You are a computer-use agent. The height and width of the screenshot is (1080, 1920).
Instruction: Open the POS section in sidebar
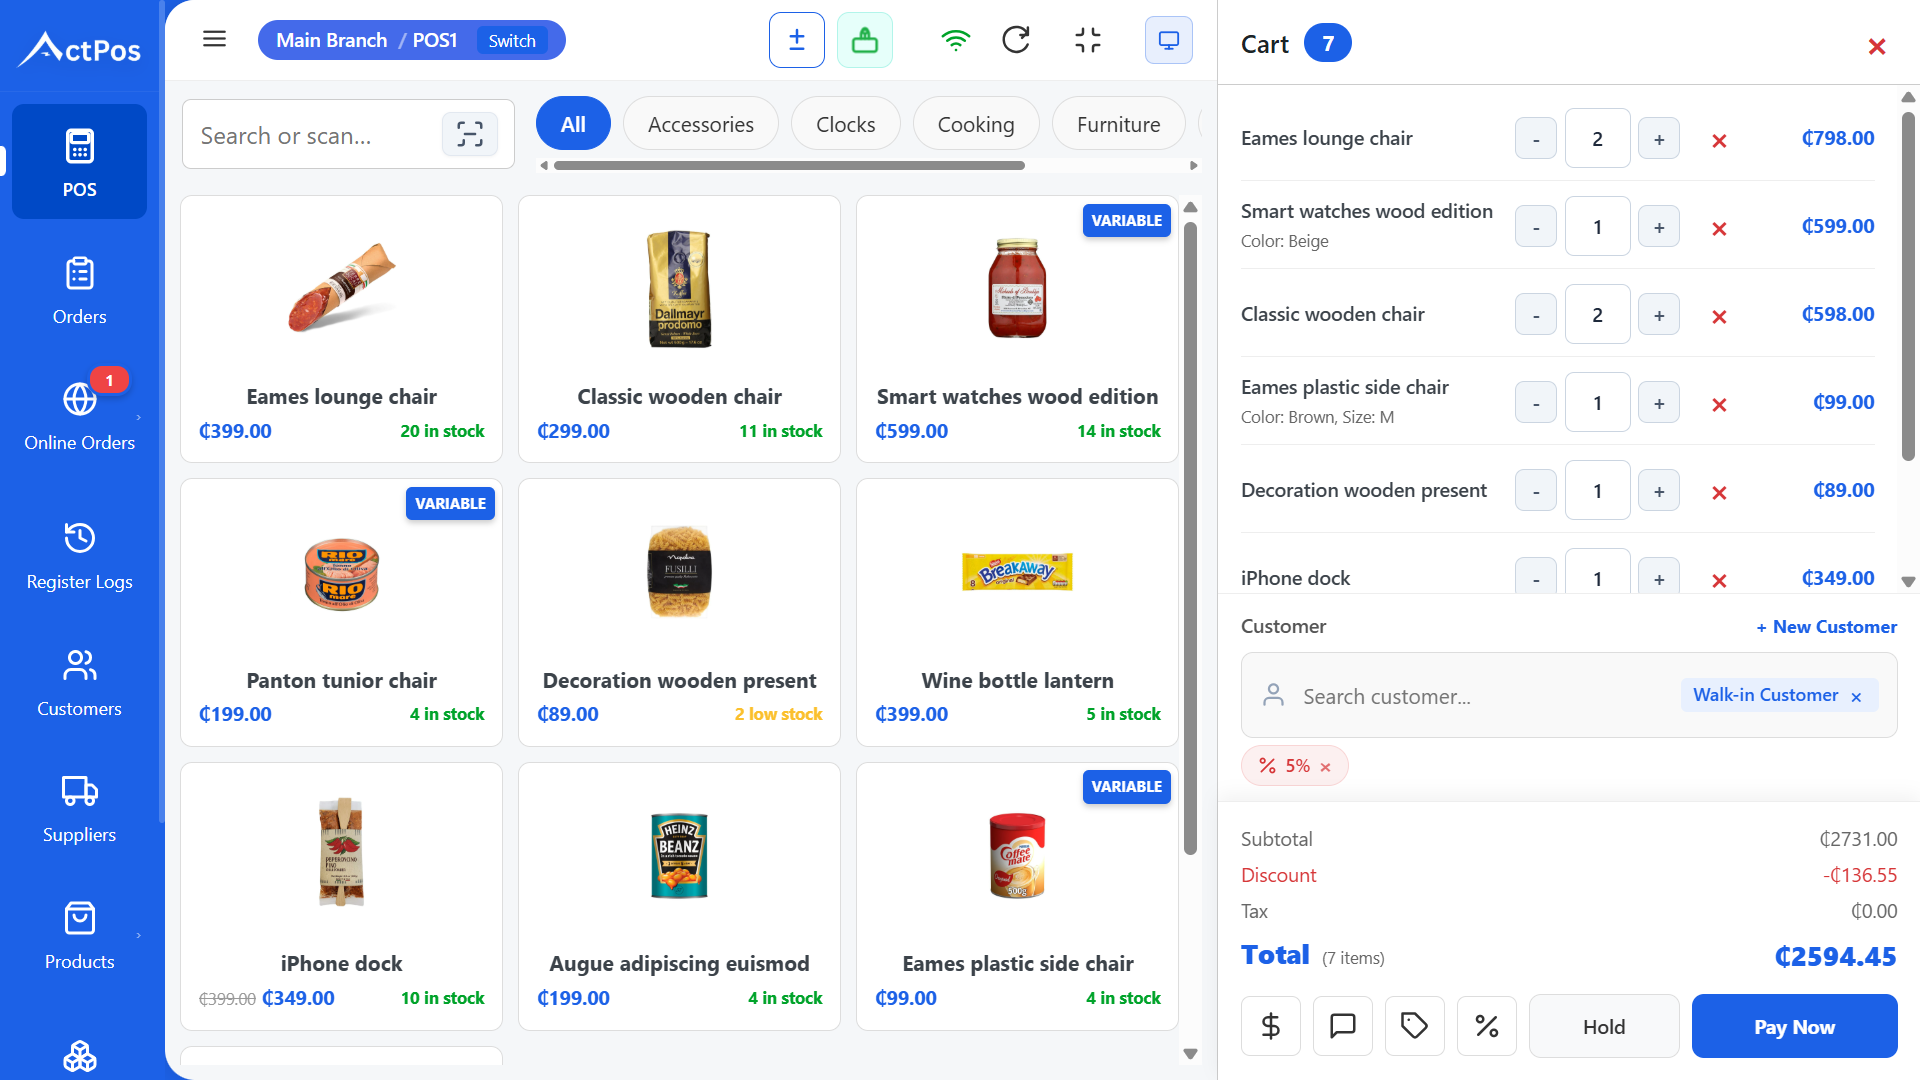tap(80, 161)
